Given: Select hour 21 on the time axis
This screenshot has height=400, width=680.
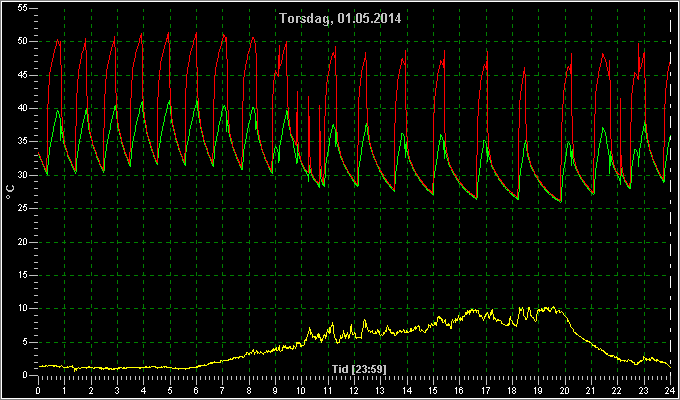Looking at the screenshot, I should tap(591, 389).
